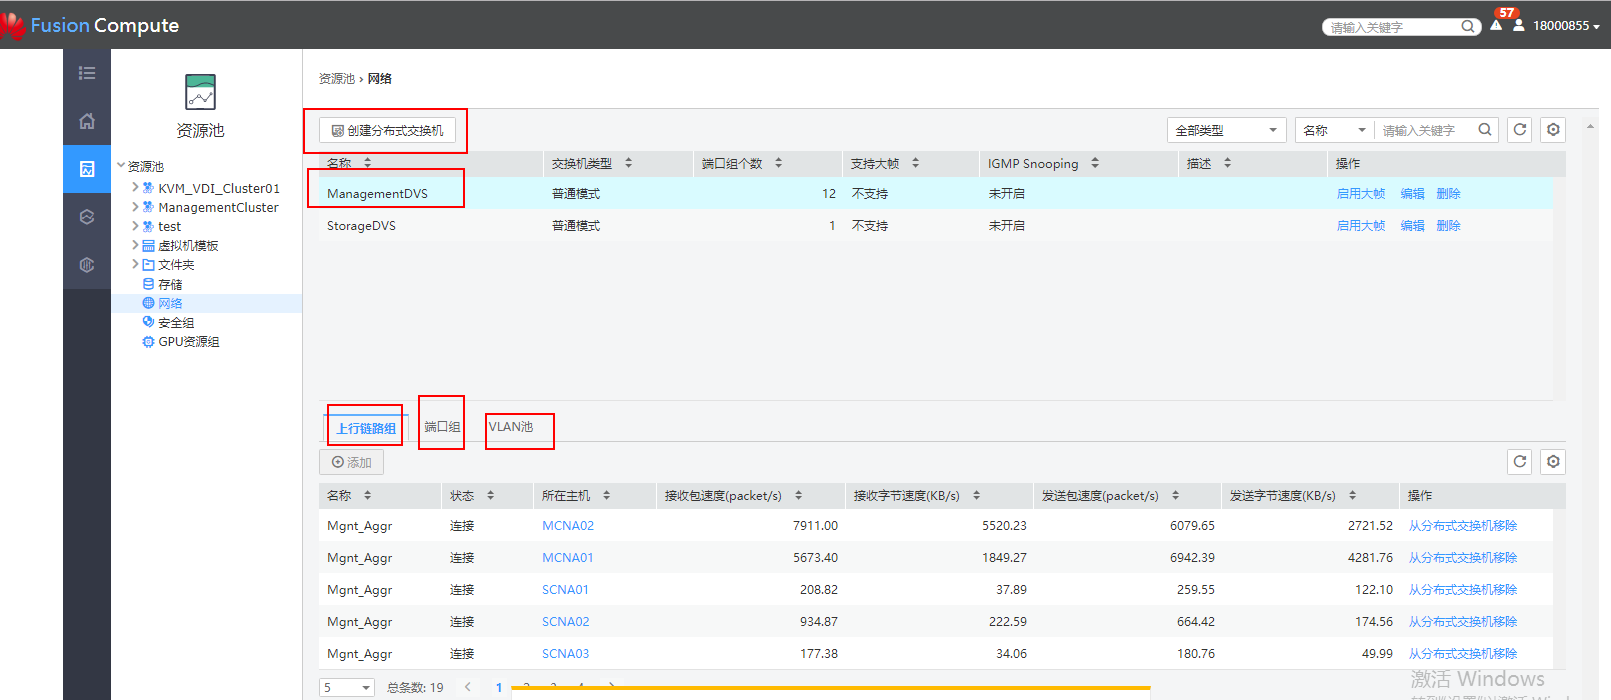This screenshot has height=700, width=1611.
Task: Select 安全组 in resource tree
Action: click(176, 322)
